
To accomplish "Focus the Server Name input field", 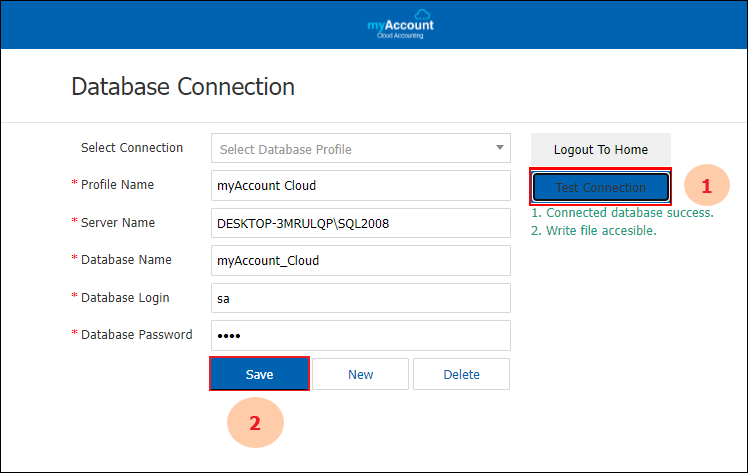I will coord(361,223).
